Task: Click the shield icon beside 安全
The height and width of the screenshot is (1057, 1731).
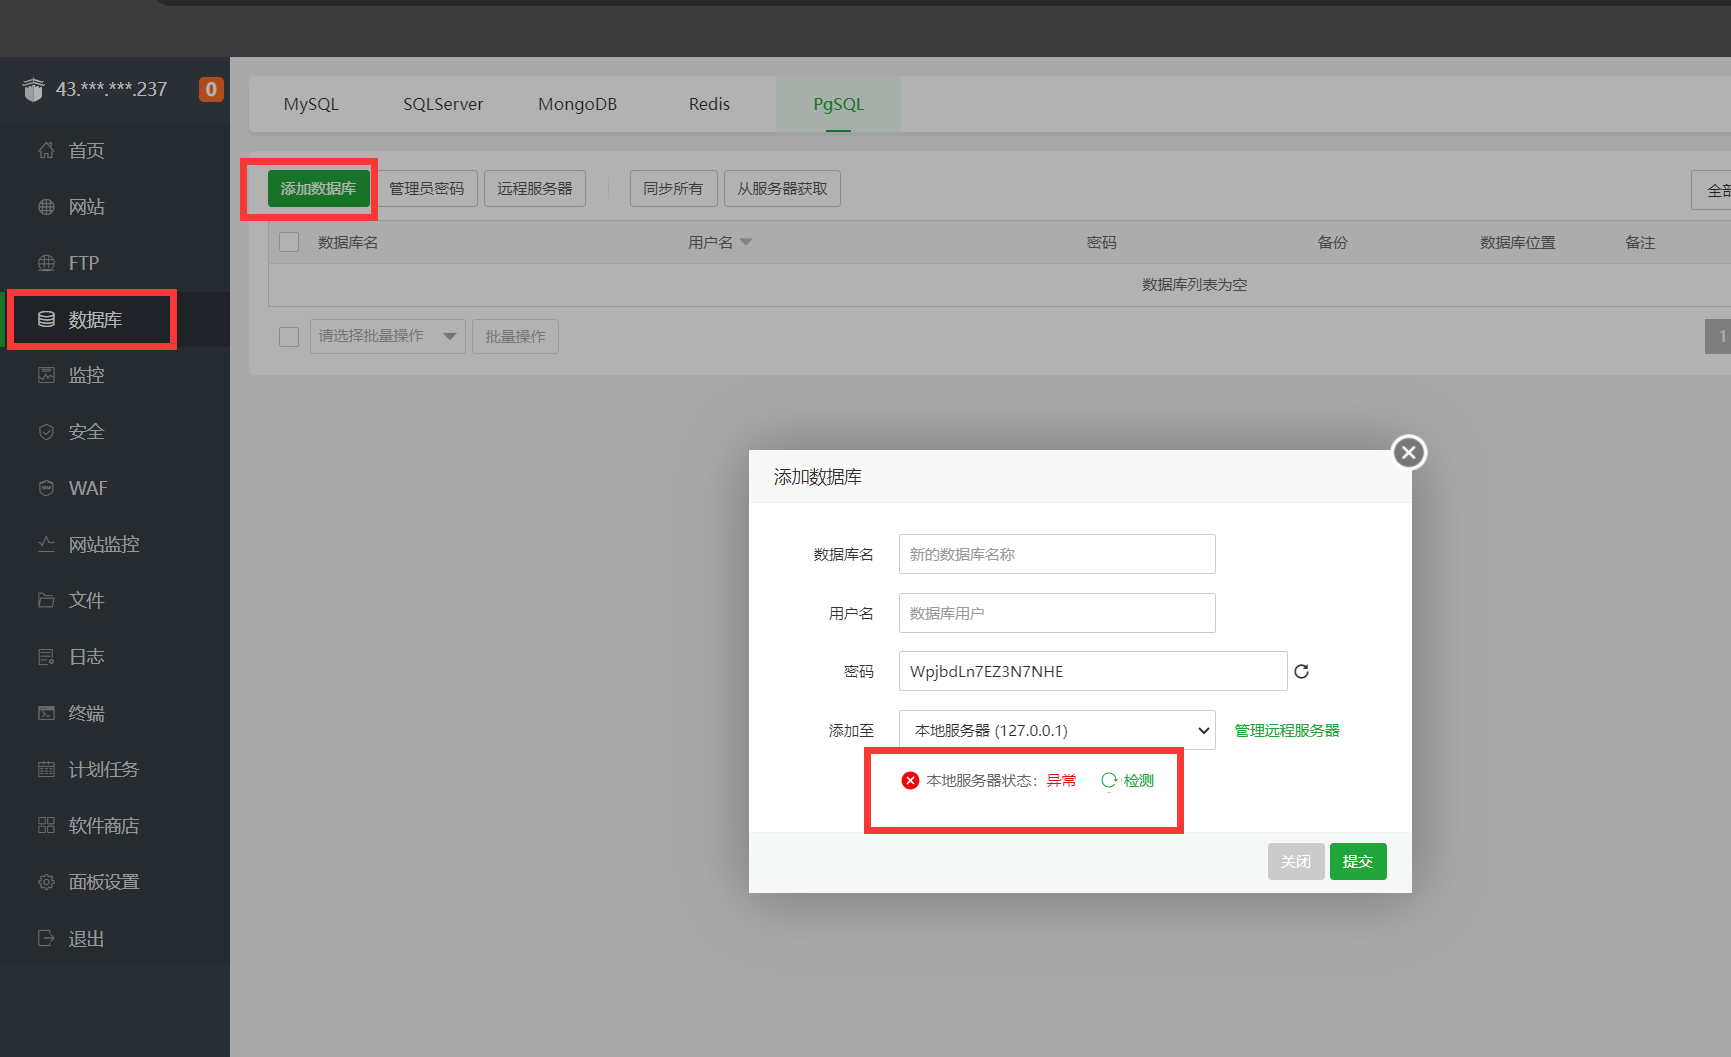Action: pyautogui.click(x=46, y=432)
